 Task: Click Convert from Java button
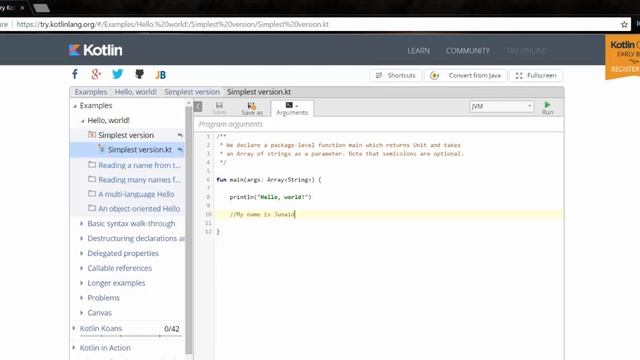[466, 76]
